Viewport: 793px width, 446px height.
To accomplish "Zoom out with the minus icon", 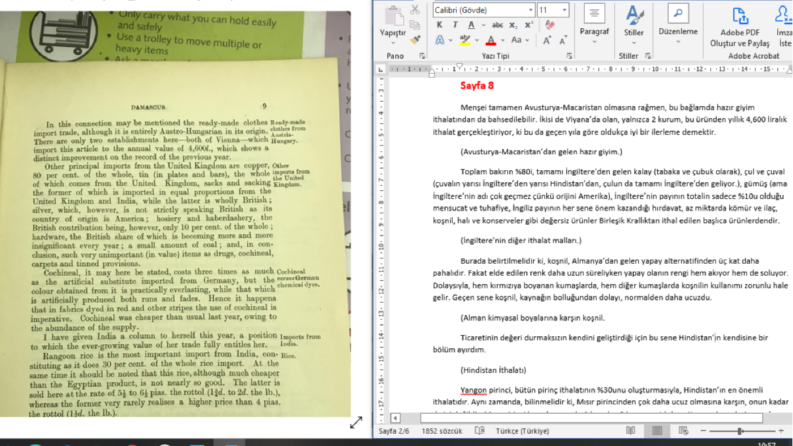I will 703,431.
